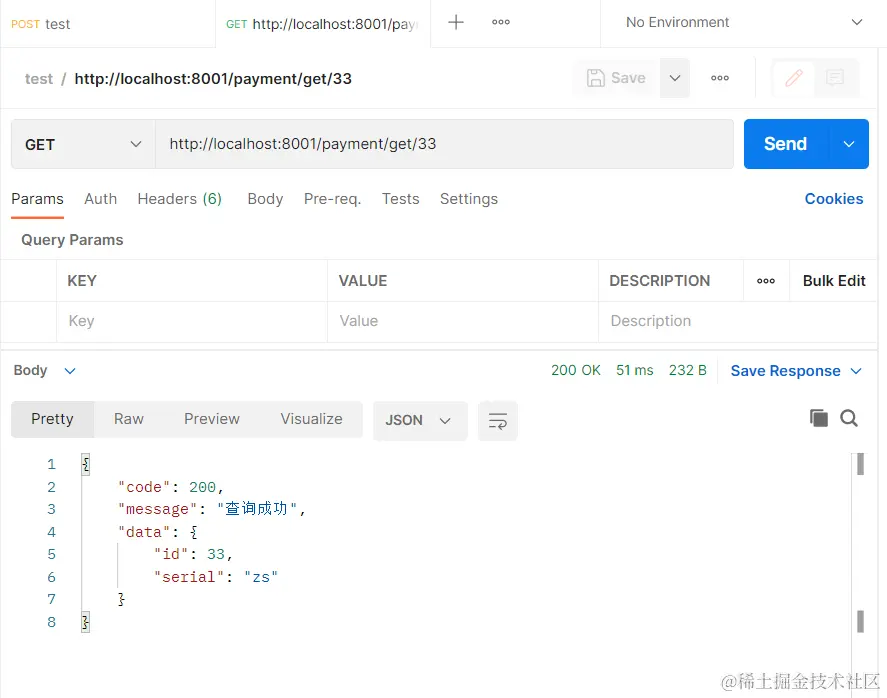Click the Cookies link
The image size is (887, 698).
click(834, 199)
